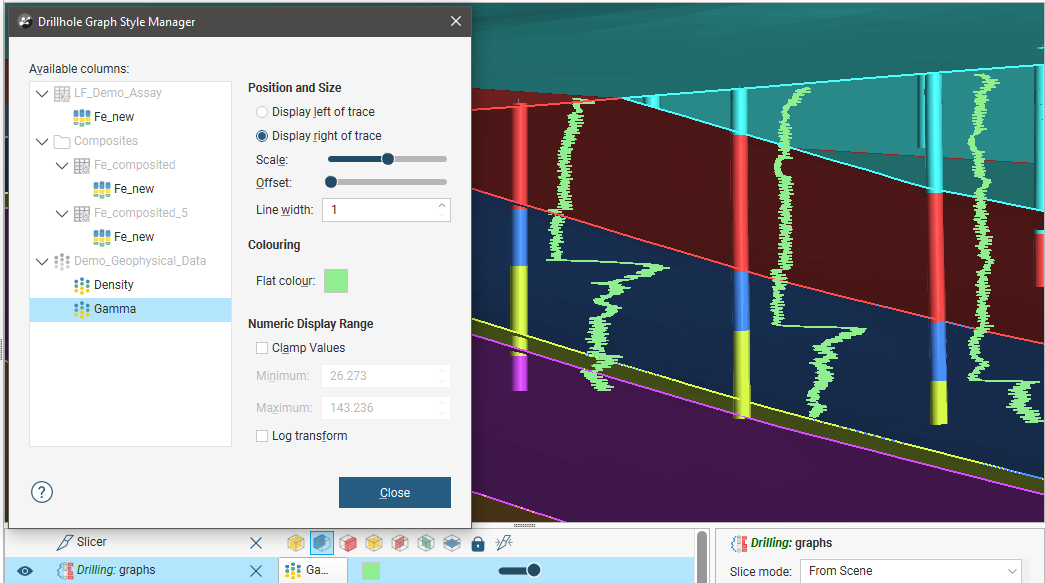Select the Density column in the tree
Image resolution: width=1045 pixels, height=583 pixels.
point(113,285)
